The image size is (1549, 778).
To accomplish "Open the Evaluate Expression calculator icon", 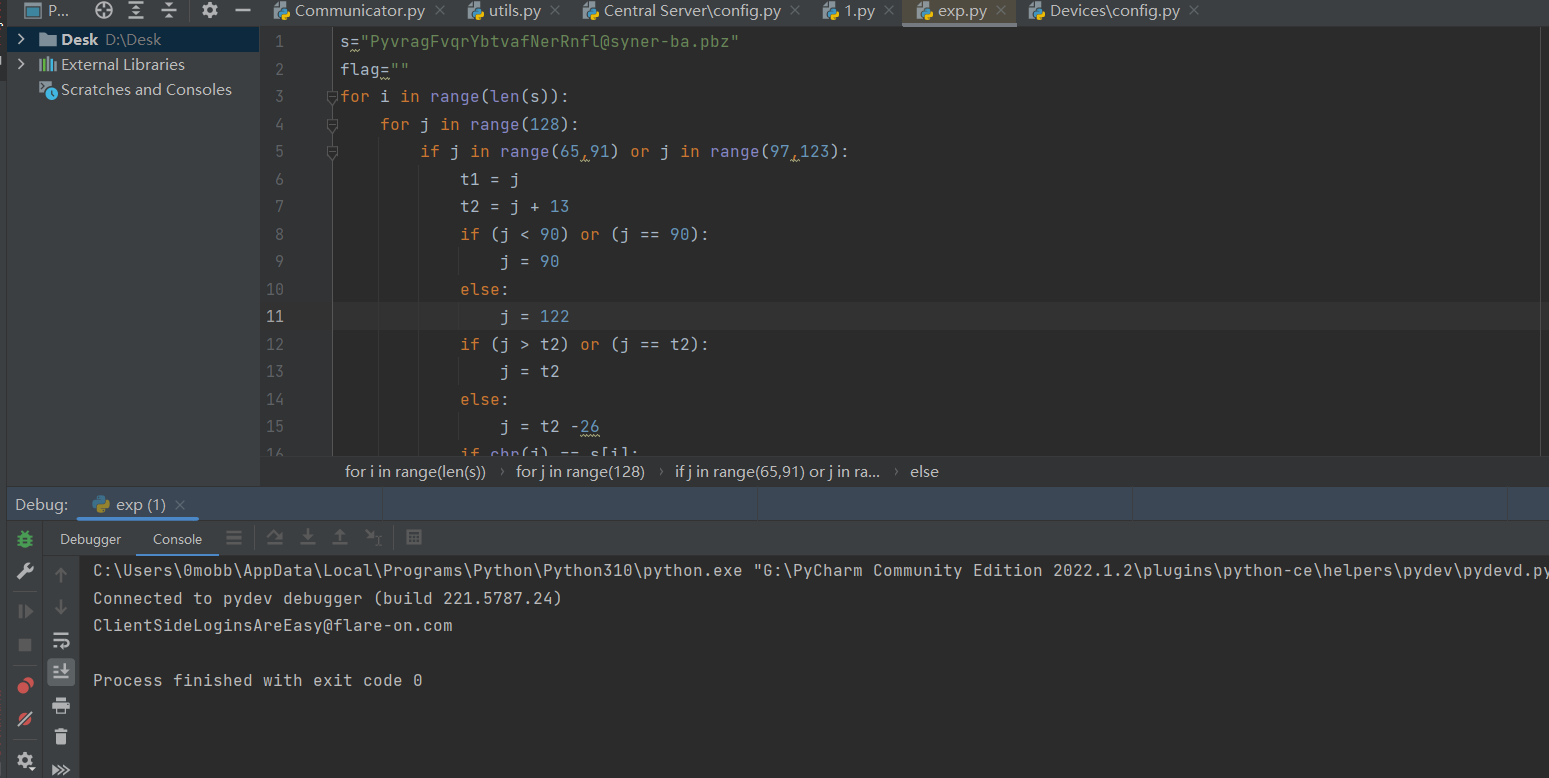I will [x=414, y=538].
